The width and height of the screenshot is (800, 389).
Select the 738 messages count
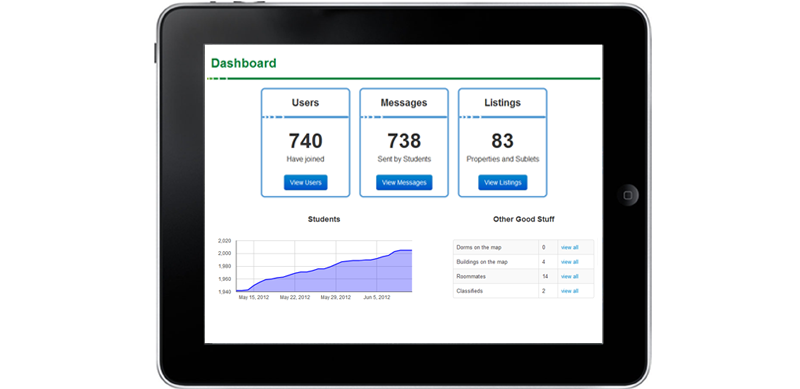click(x=404, y=141)
